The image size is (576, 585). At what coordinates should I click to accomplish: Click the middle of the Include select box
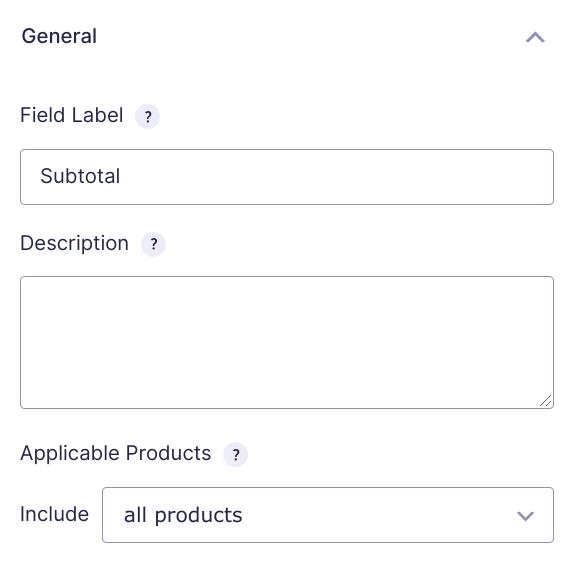[x=328, y=515]
